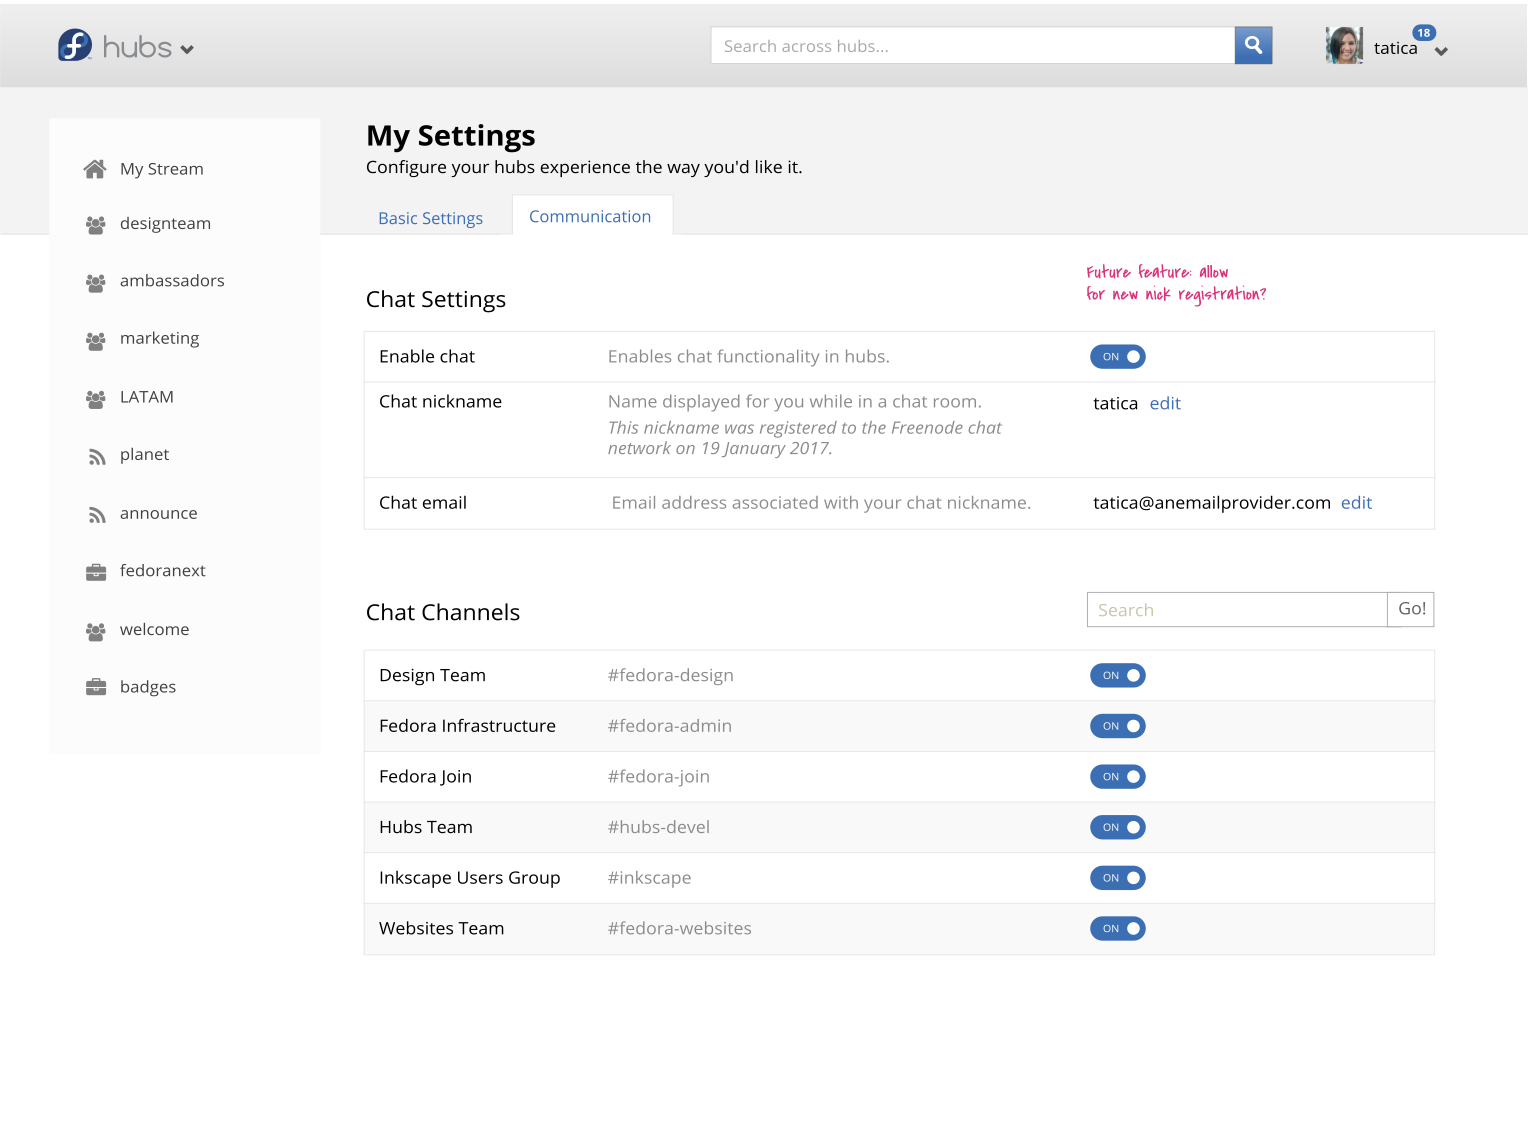Disable the Hubs Team channel
This screenshot has height=1125, width=1528.
pyautogui.click(x=1118, y=828)
